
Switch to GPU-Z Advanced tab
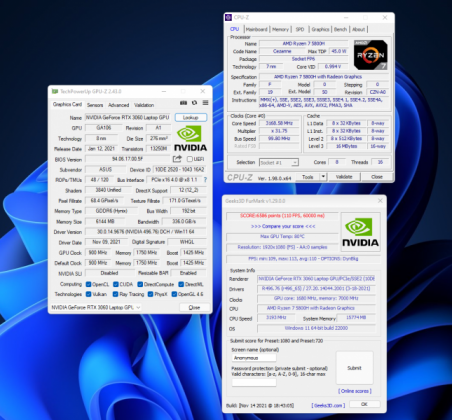pyautogui.click(x=118, y=105)
